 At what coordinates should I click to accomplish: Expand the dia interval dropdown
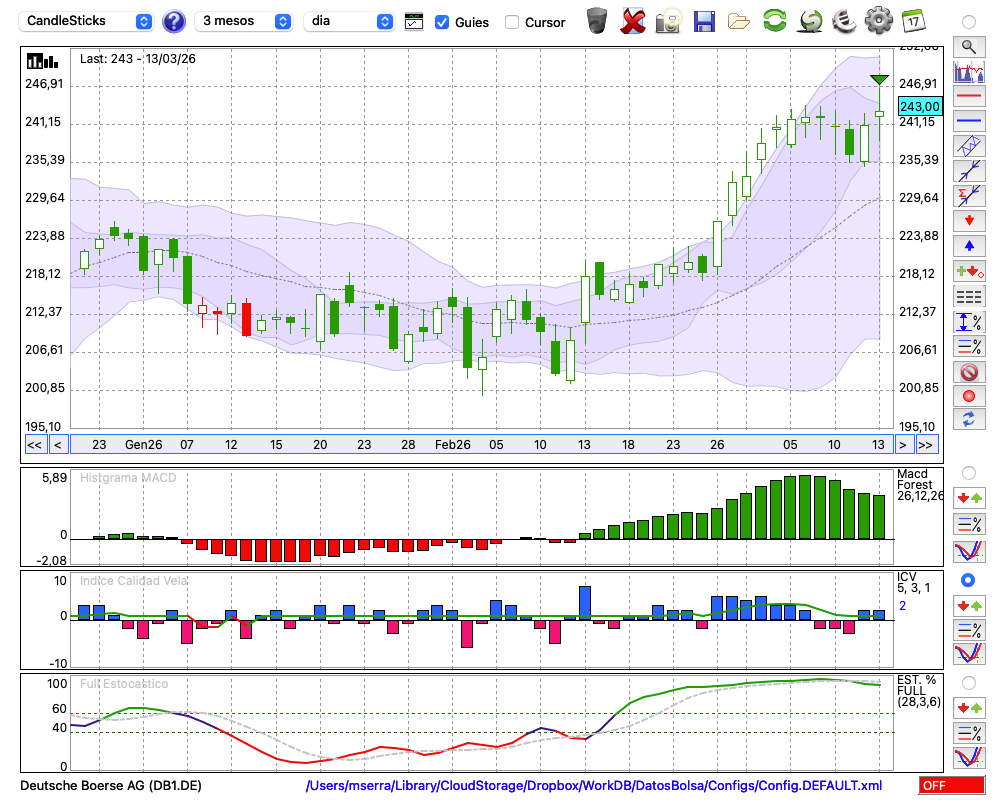click(x=350, y=21)
